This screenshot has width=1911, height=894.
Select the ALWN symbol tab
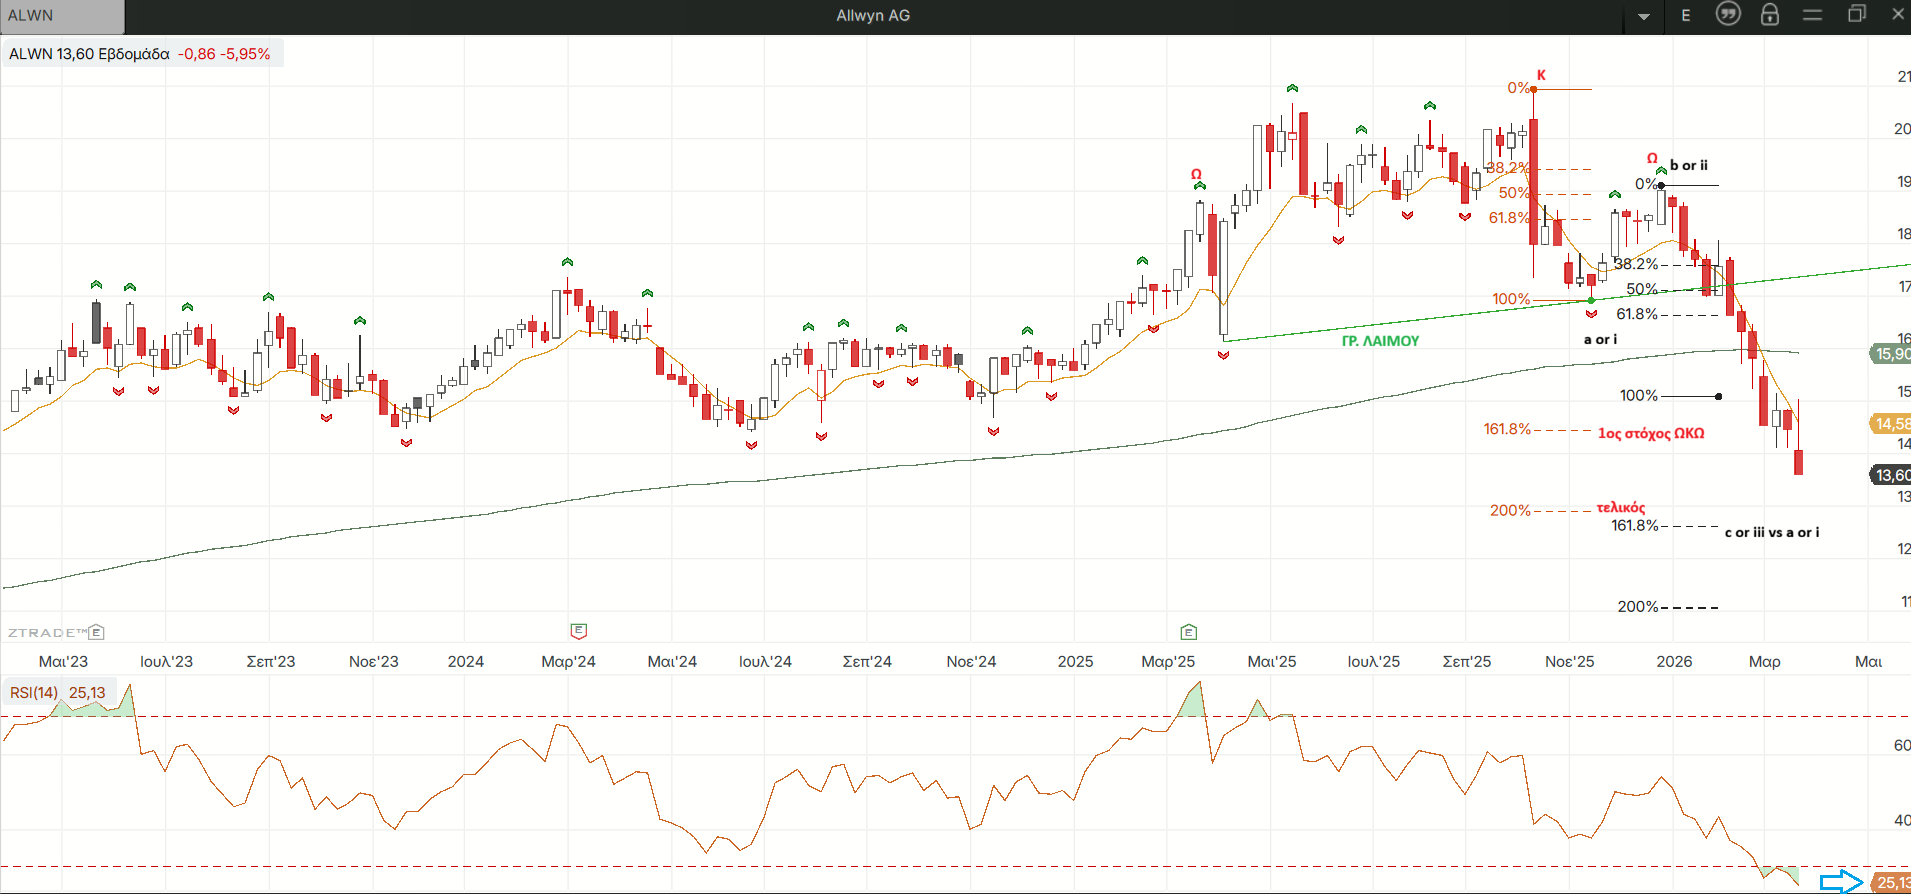pos(62,16)
